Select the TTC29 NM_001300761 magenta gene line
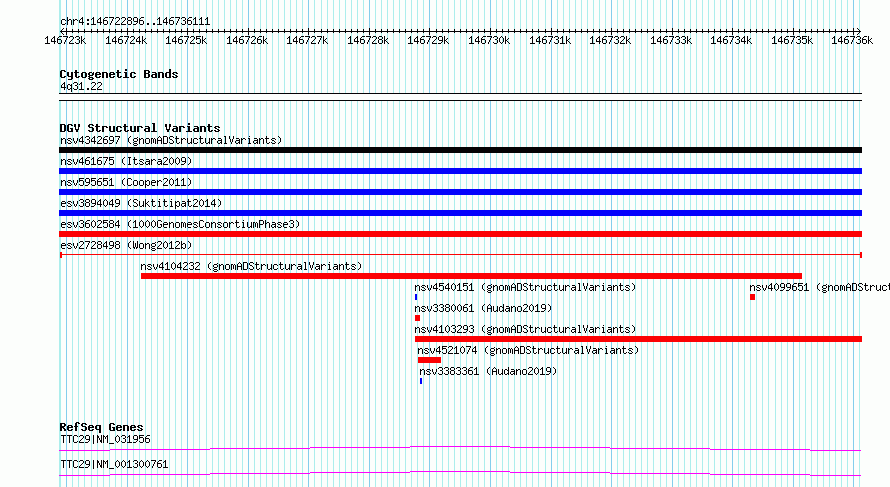The width and height of the screenshot is (890, 487). pos(460,474)
